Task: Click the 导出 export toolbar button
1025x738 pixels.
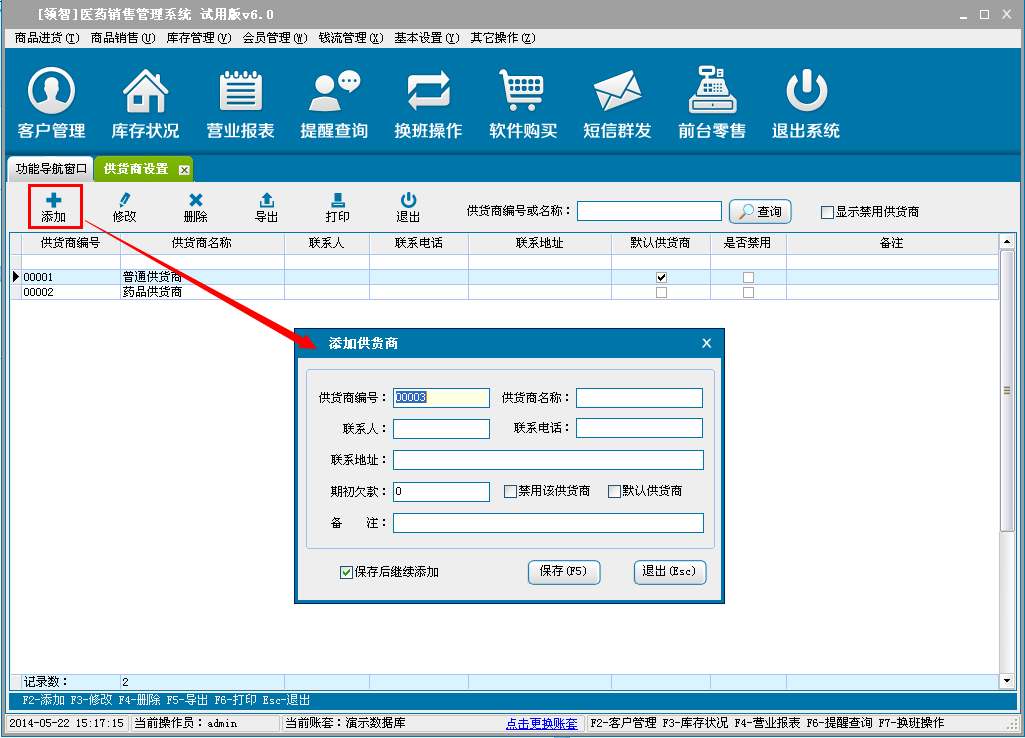Action: click(266, 207)
